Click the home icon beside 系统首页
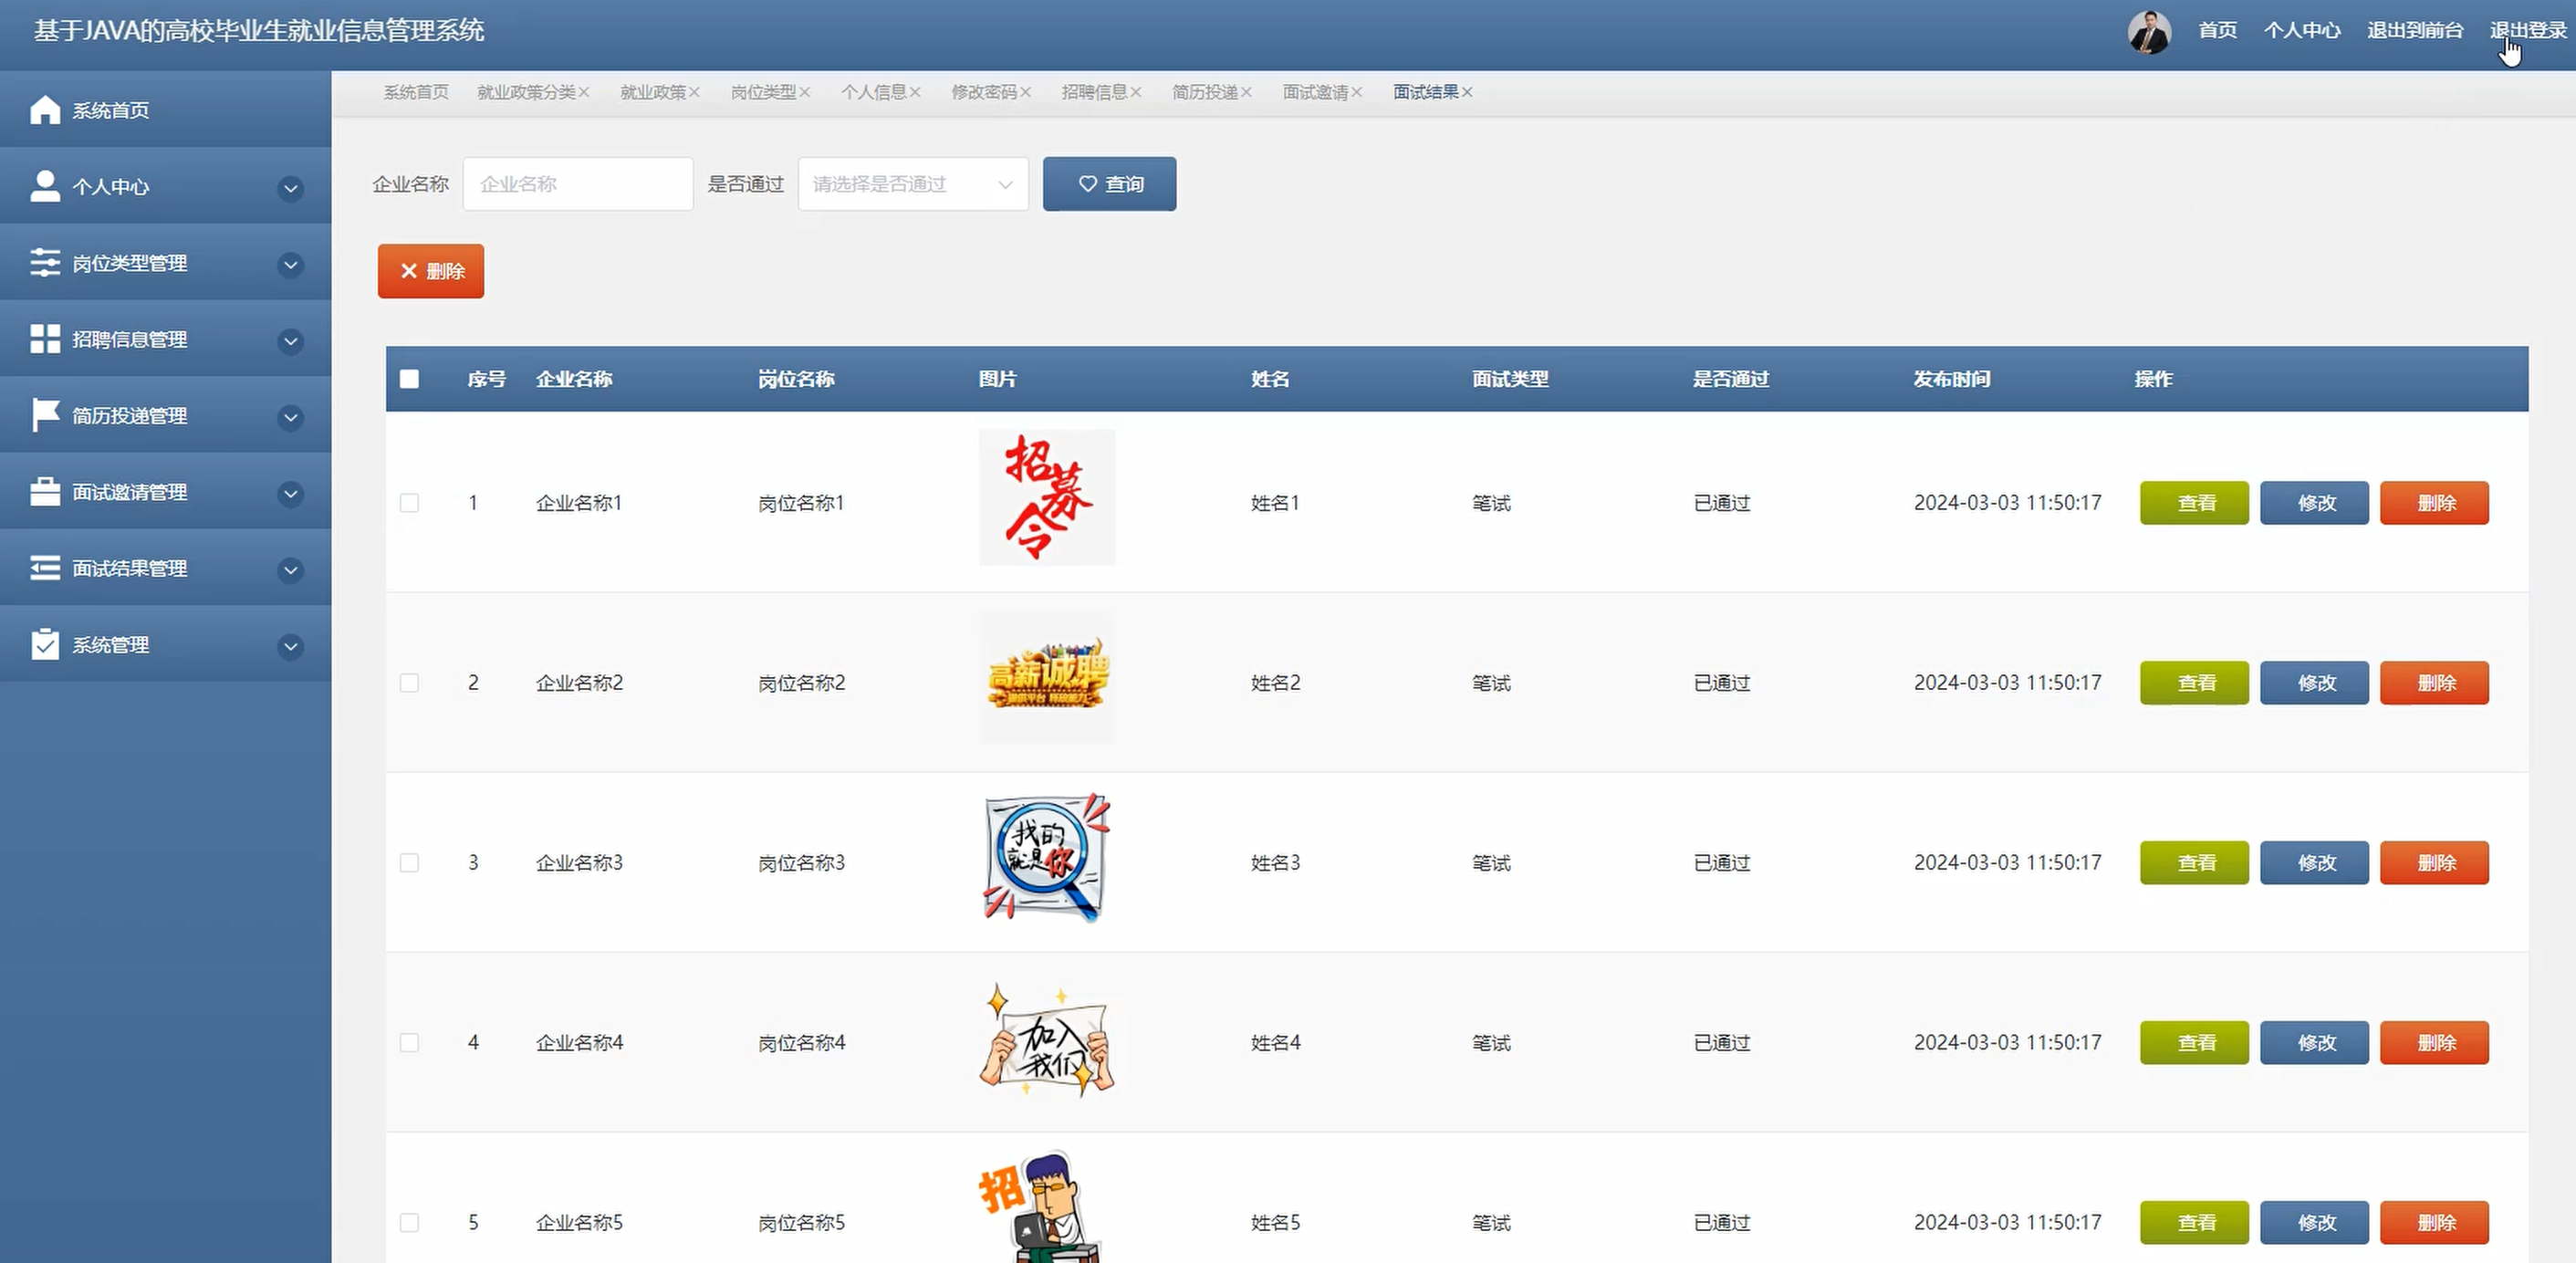 click(45, 110)
